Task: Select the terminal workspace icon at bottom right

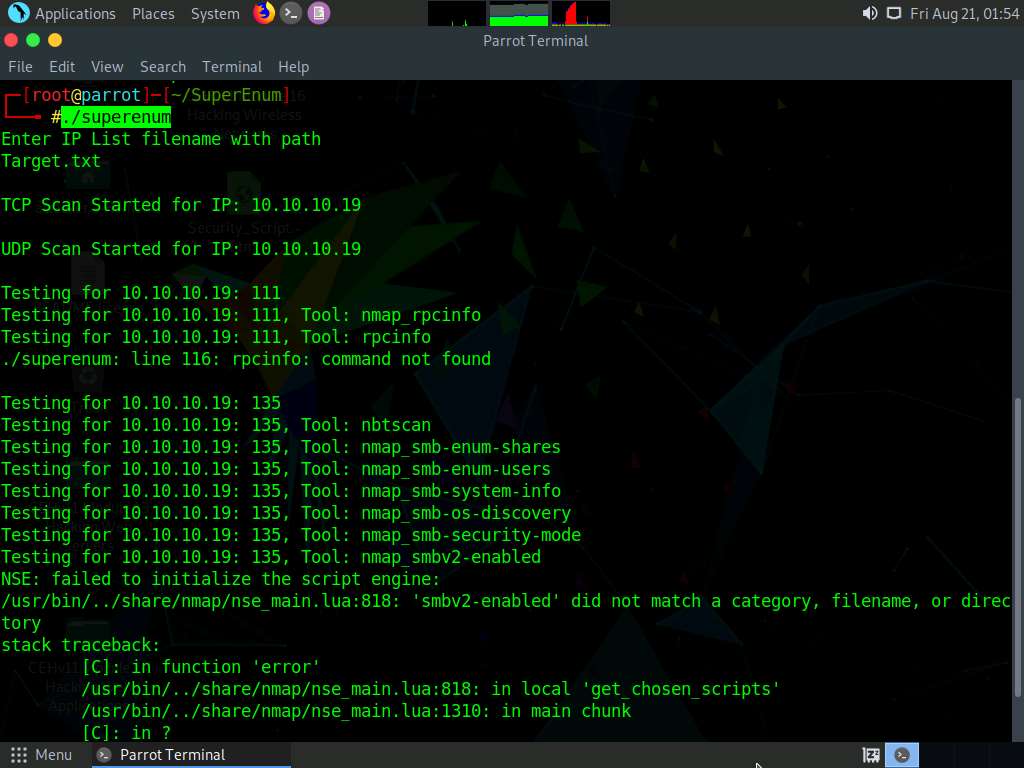Action: click(x=902, y=755)
